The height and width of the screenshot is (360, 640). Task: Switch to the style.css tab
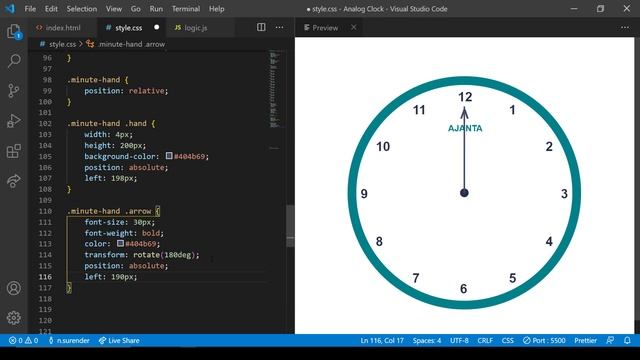click(131, 27)
